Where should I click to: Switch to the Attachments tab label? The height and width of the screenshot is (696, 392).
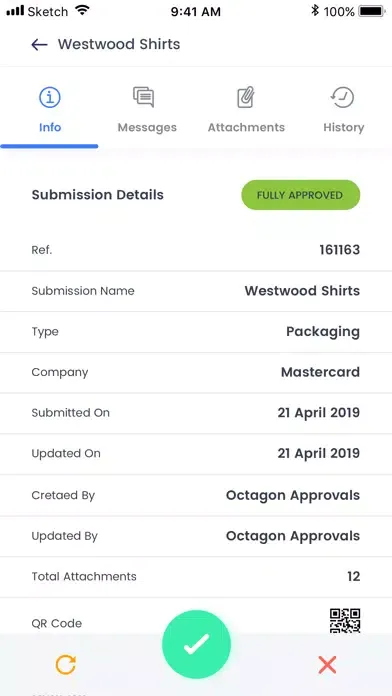[x=246, y=127]
